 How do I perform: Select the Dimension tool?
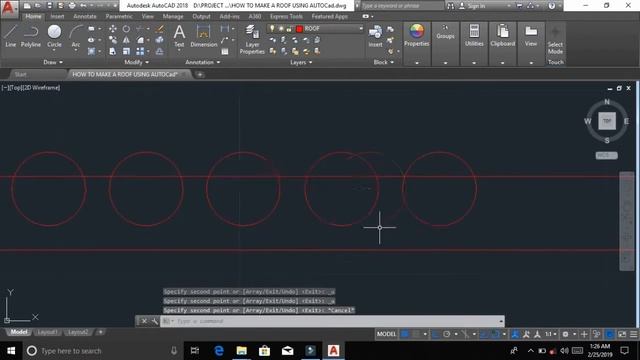click(x=203, y=36)
